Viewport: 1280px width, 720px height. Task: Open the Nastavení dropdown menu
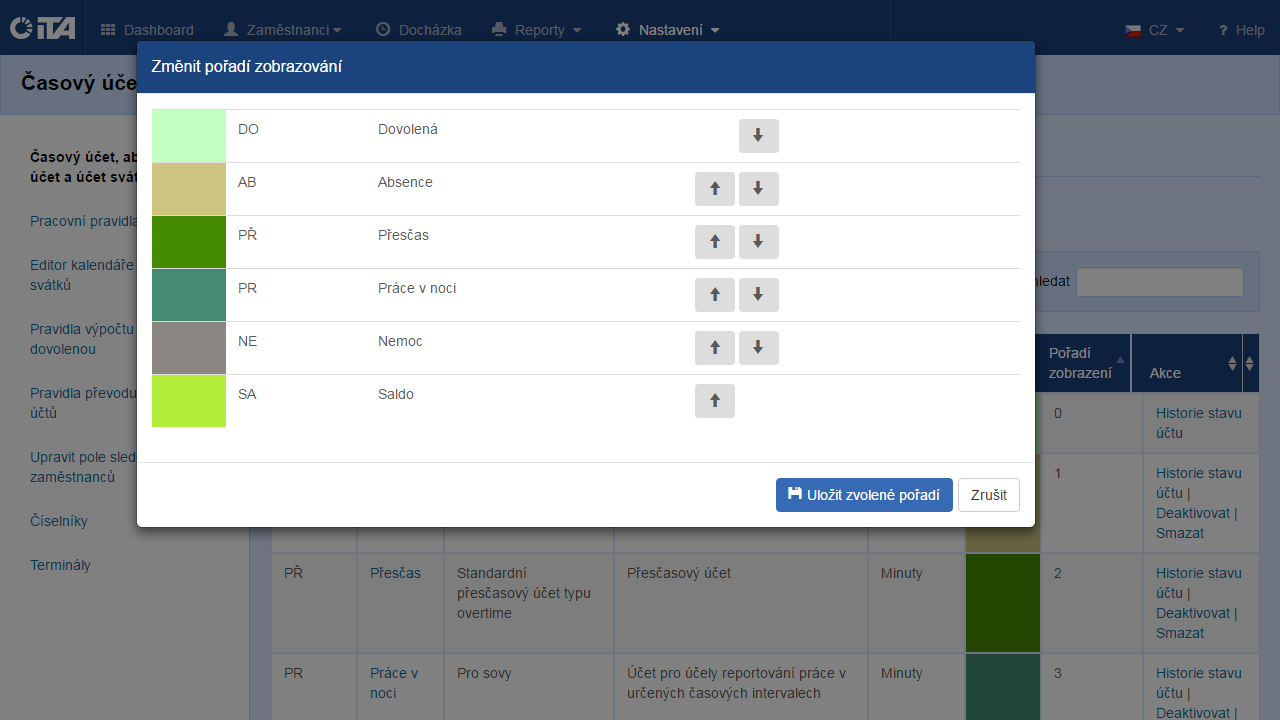coord(667,30)
